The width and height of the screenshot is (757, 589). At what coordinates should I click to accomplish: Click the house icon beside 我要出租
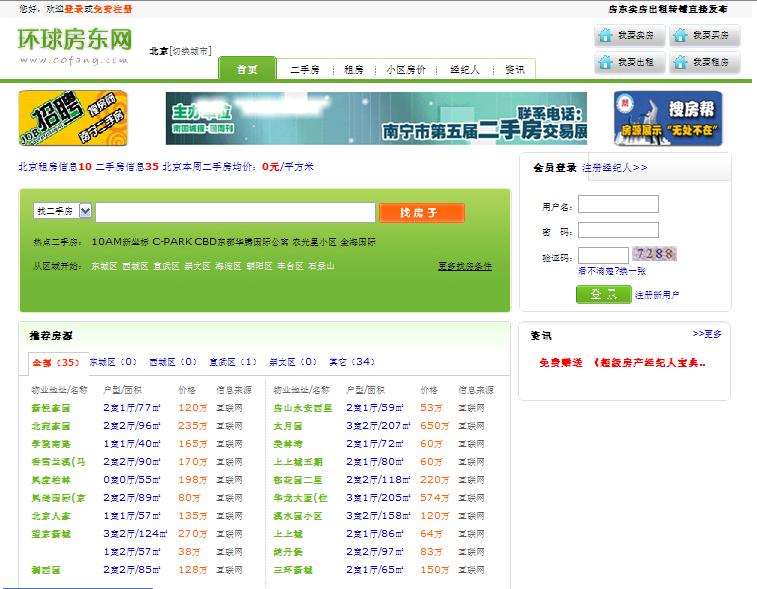coord(605,62)
